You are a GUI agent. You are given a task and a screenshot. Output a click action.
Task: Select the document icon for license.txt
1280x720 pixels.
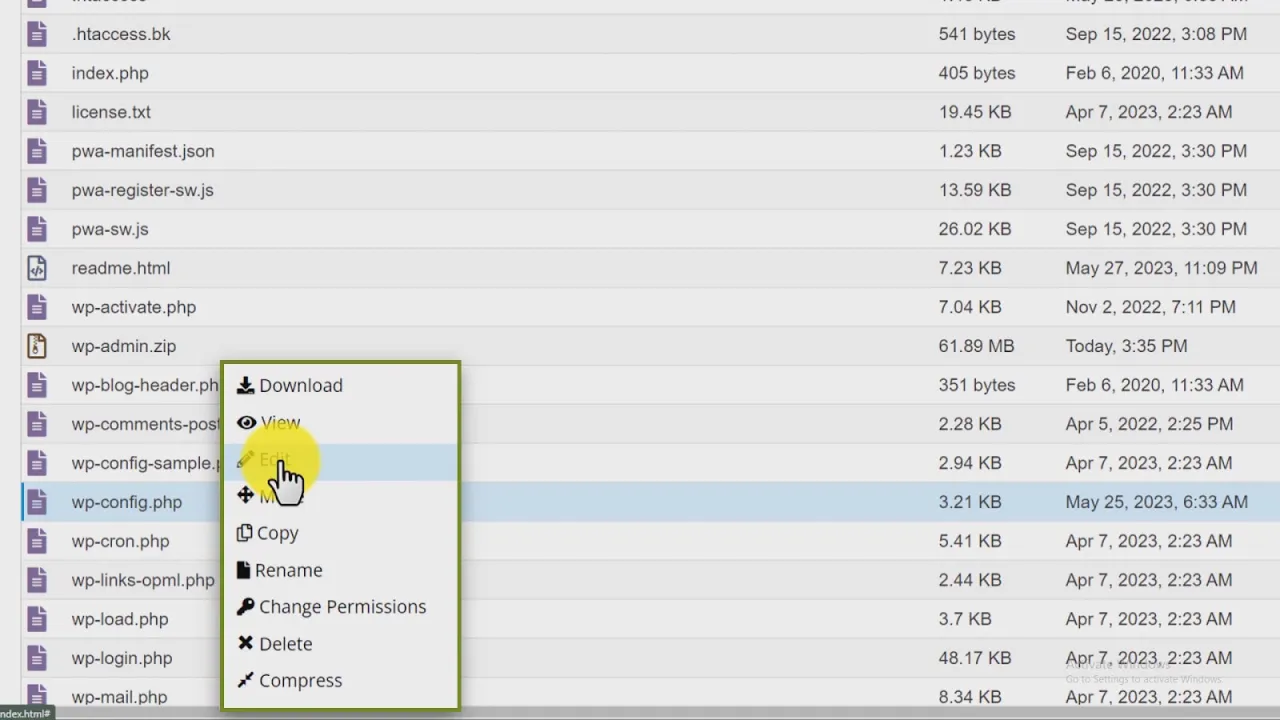[37, 112]
